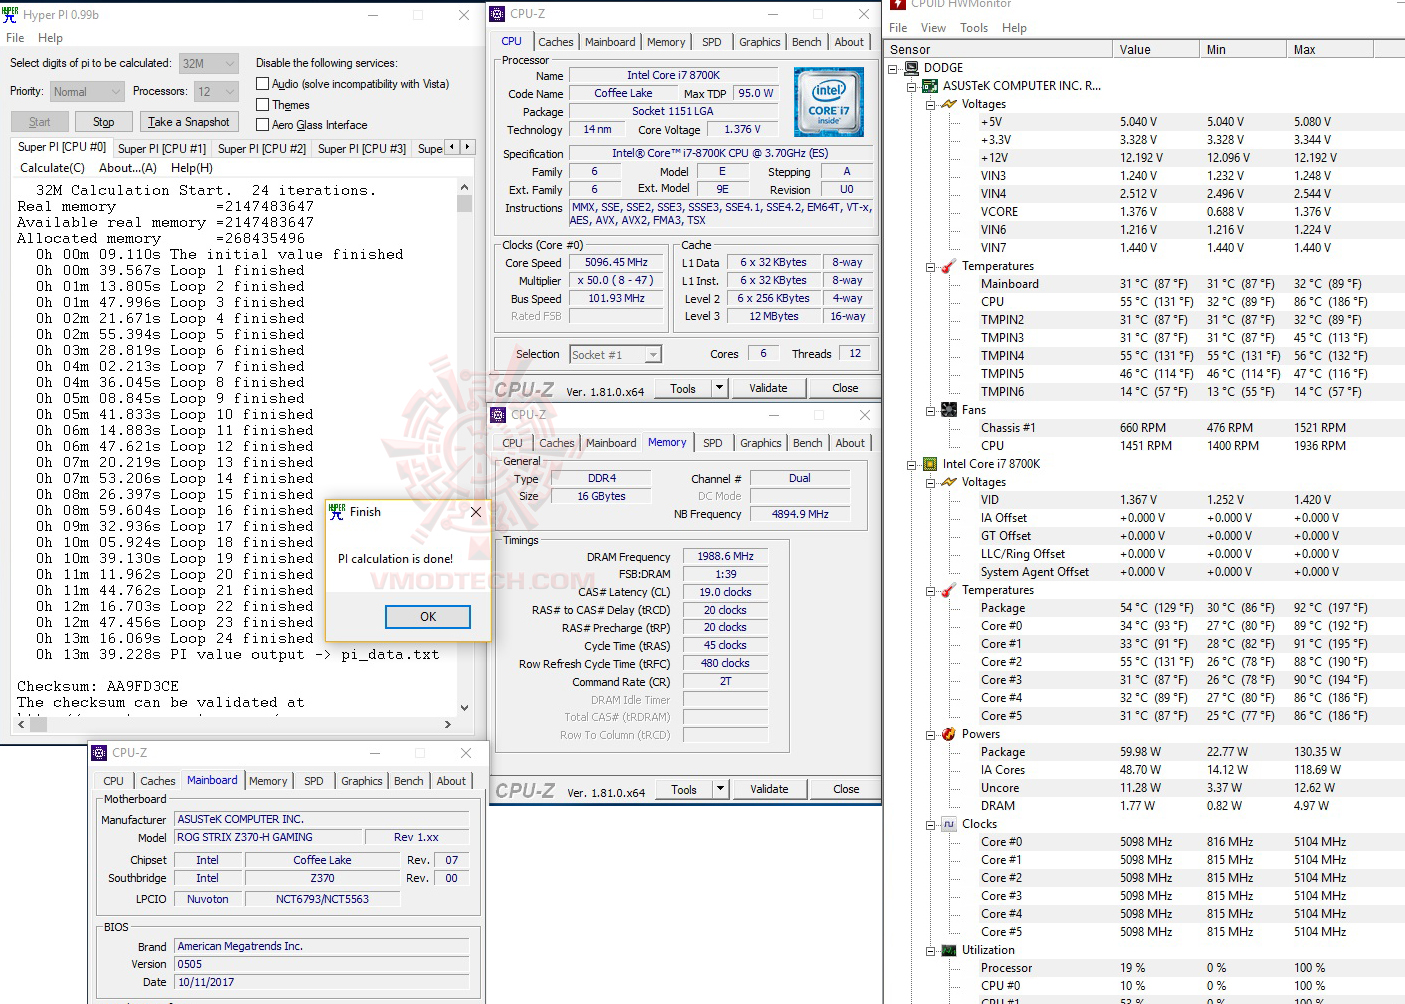Click the right tab-scroll arrow in Hyper PI

tap(467, 147)
